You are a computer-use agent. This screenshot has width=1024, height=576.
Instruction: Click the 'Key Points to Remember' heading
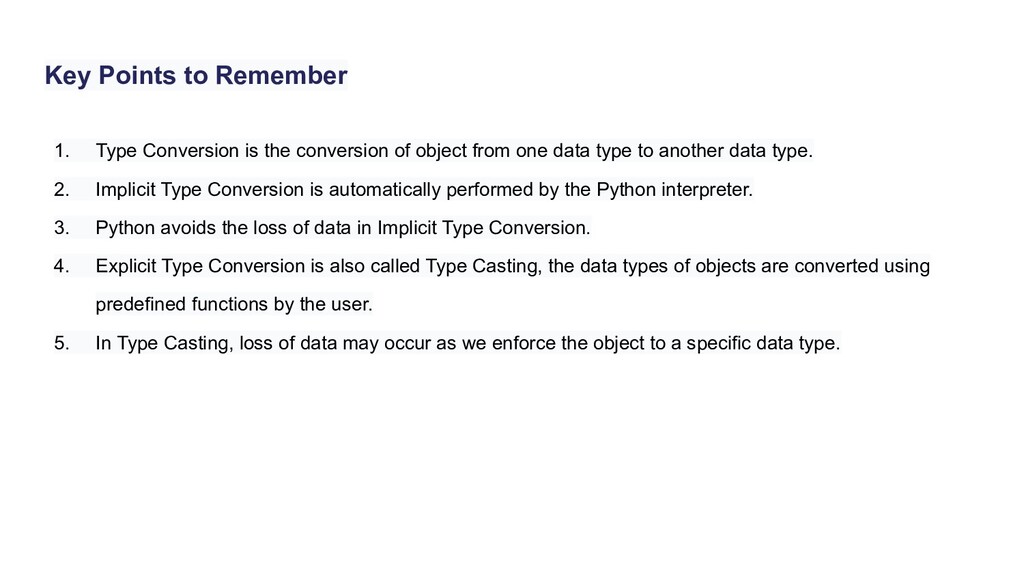click(196, 76)
